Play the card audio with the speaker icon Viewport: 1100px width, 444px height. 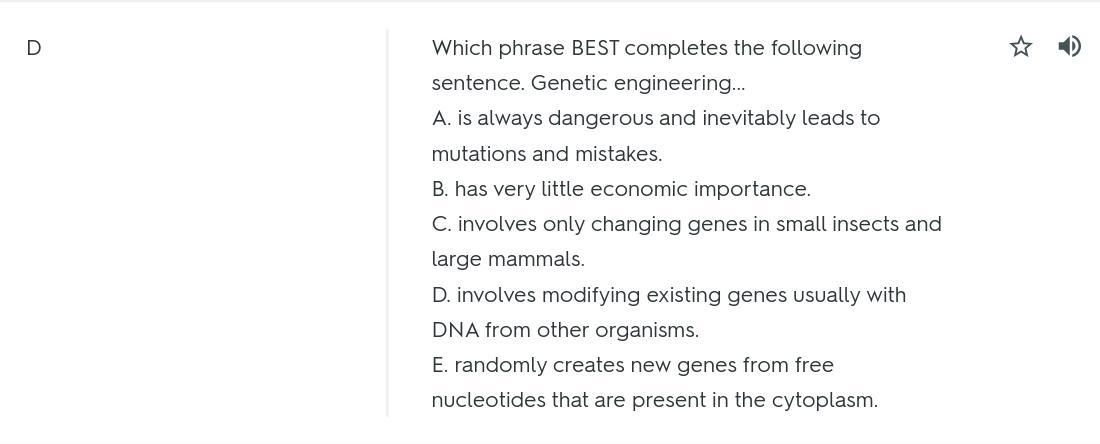(1069, 46)
